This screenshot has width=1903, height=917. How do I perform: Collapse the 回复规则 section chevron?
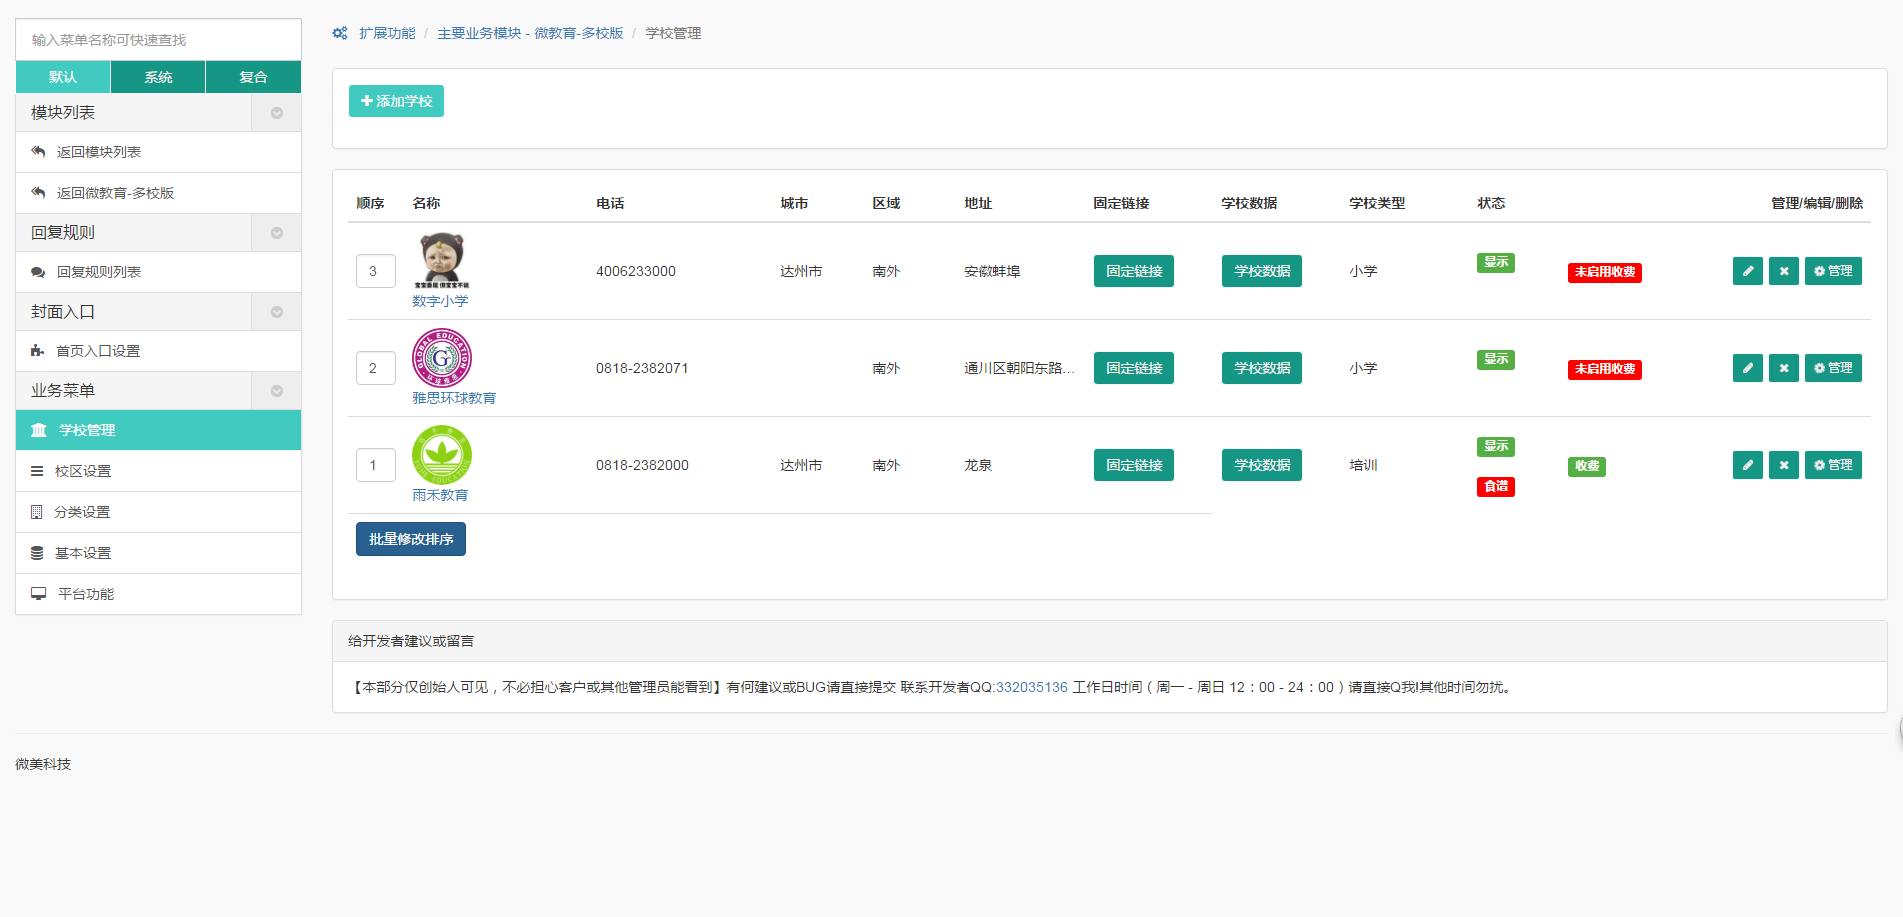277,233
